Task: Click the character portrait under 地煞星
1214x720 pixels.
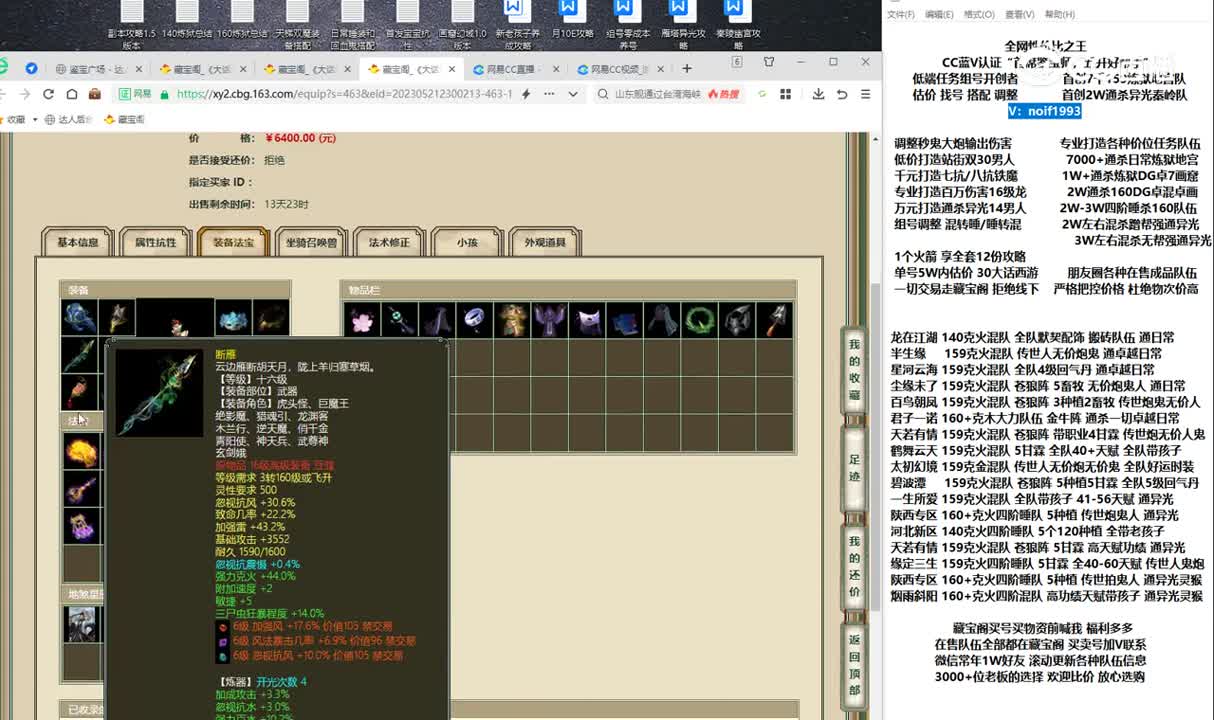Action: [81, 624]
